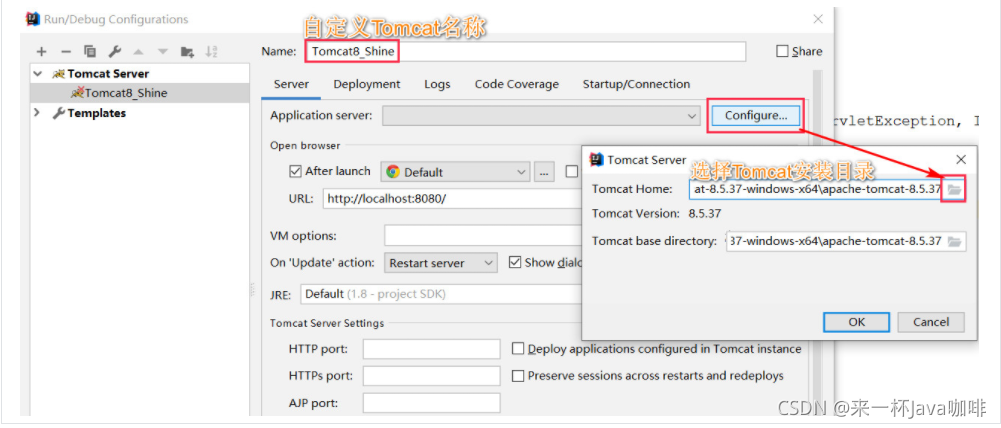
Task: Uncheck the After launch checkbox
Action: pyautogui.click(x=296, y=171)
